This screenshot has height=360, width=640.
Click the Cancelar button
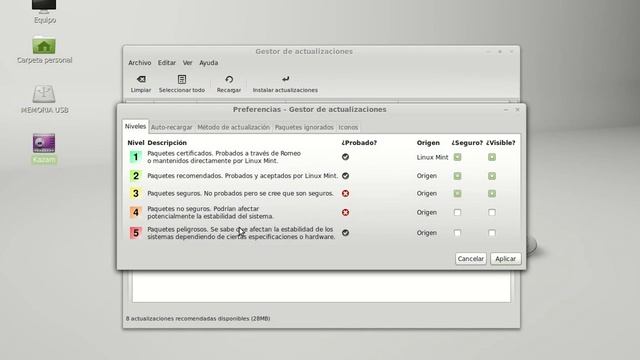471,259
